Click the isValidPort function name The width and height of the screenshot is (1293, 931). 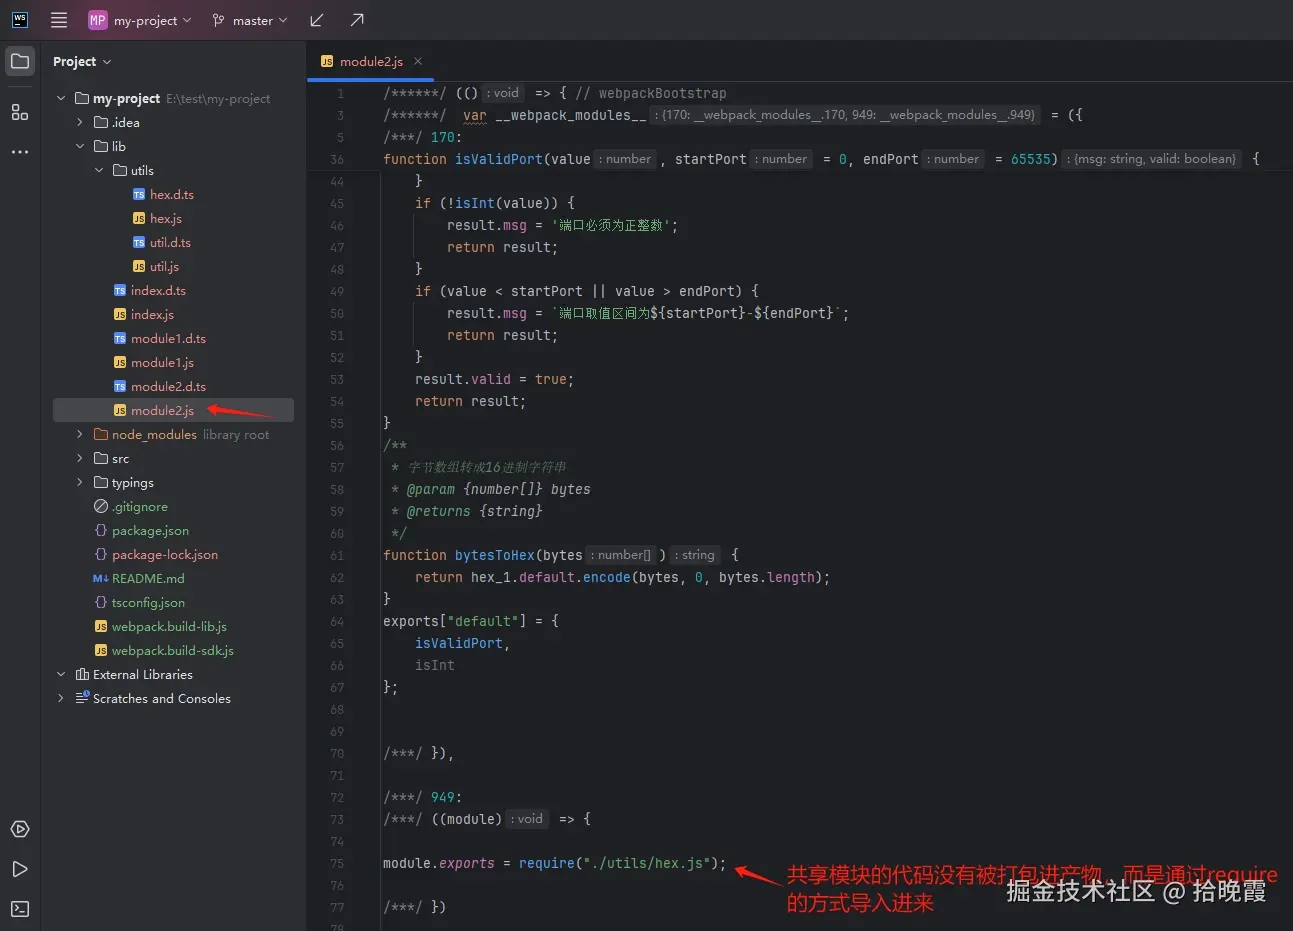[499, 159]
